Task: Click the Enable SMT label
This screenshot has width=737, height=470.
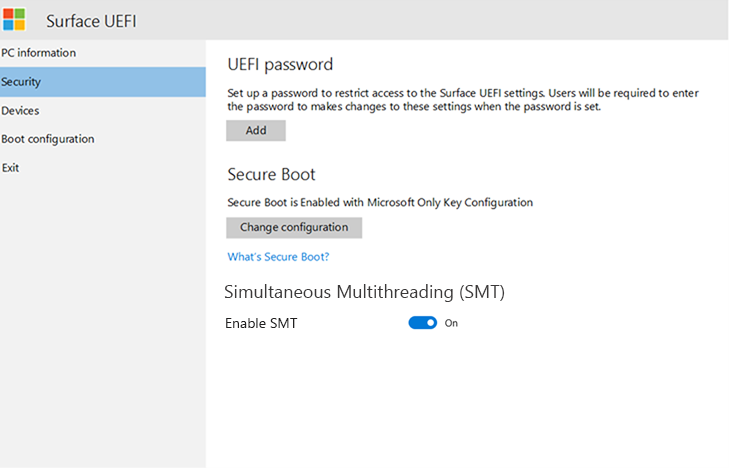Action: point(261,323)
